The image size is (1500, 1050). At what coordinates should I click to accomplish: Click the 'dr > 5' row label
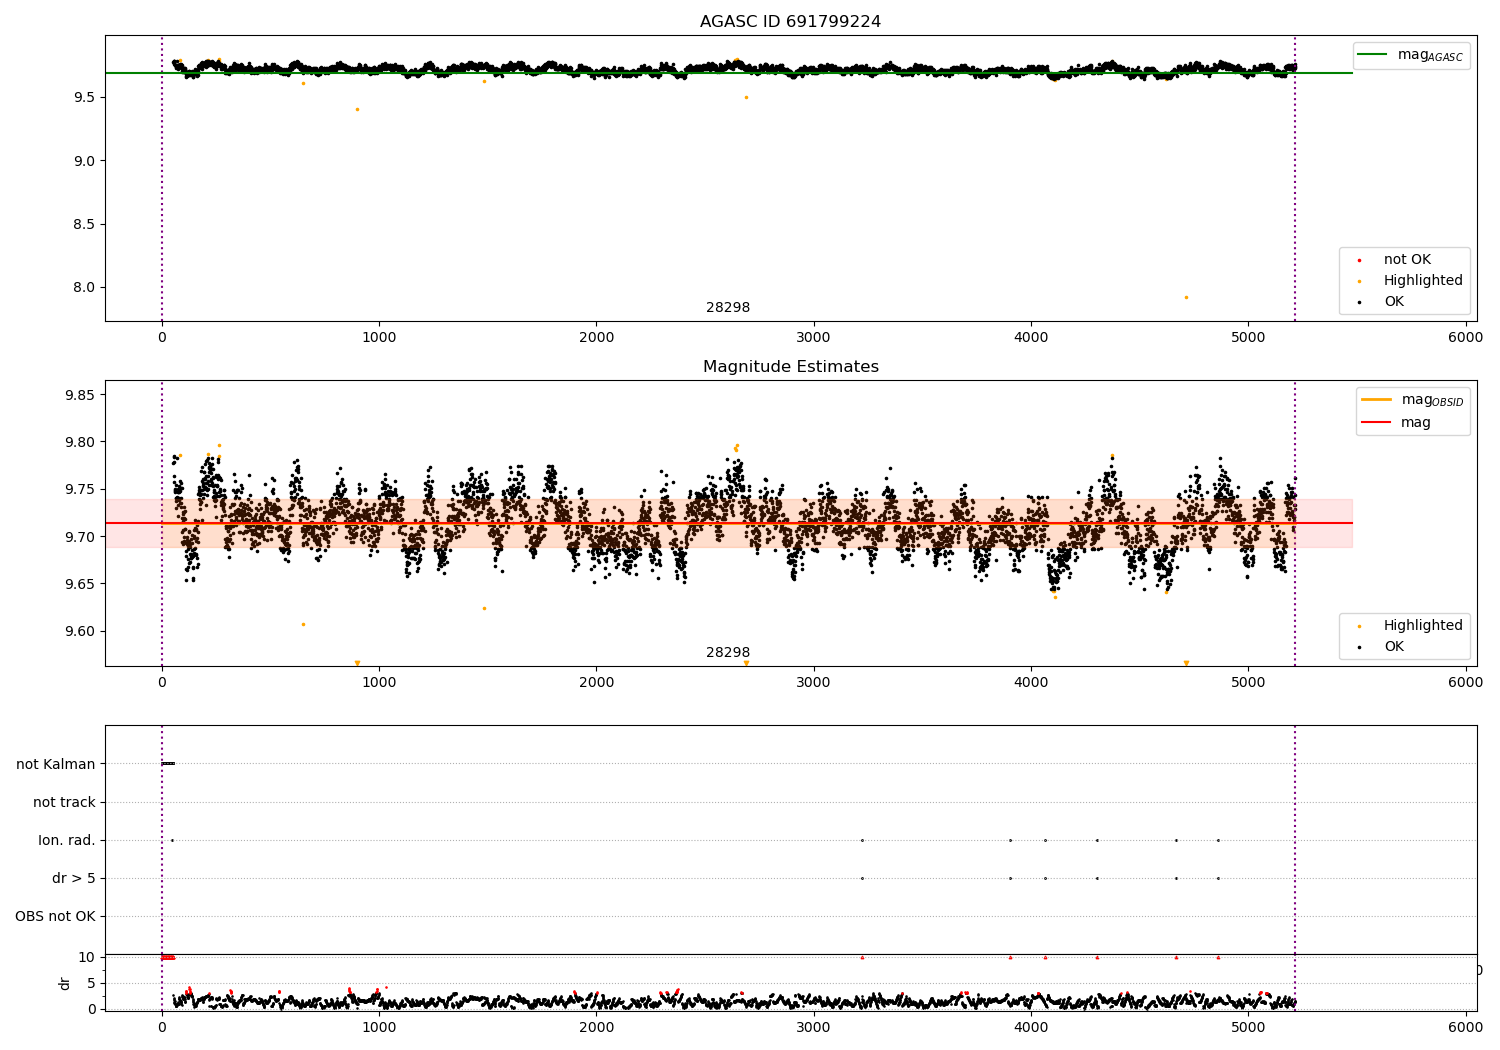click(74, 878)
